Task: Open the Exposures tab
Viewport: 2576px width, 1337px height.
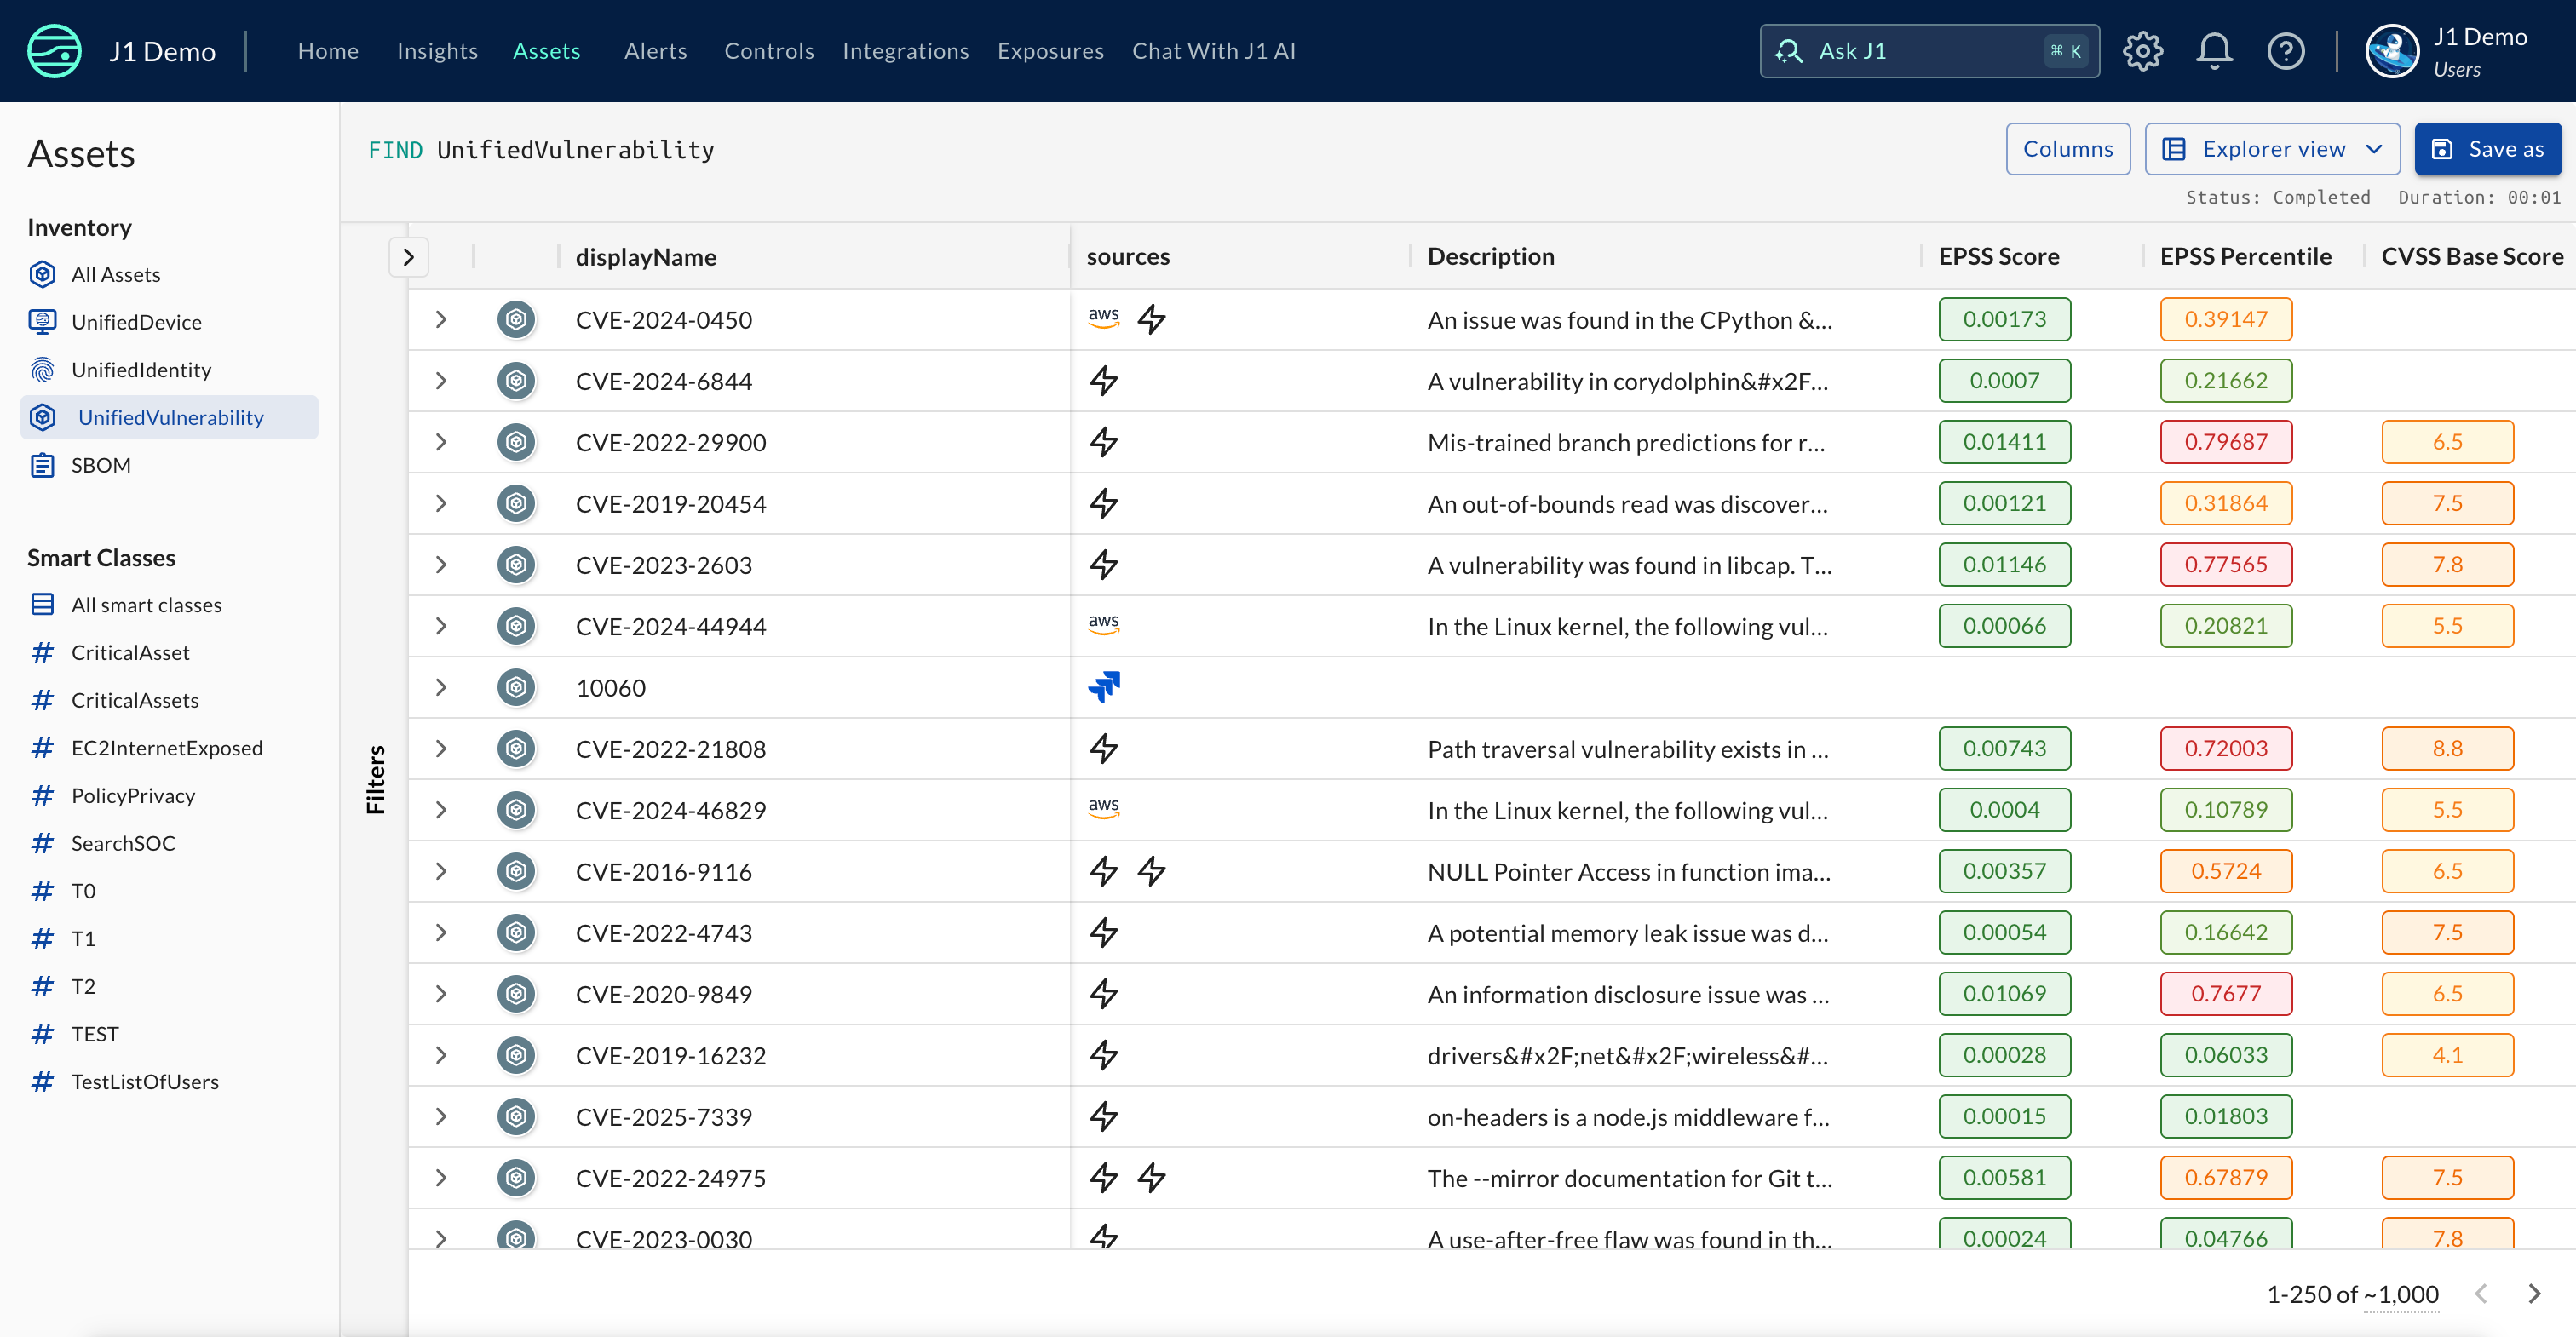Action: click(x=1050, y=51)
